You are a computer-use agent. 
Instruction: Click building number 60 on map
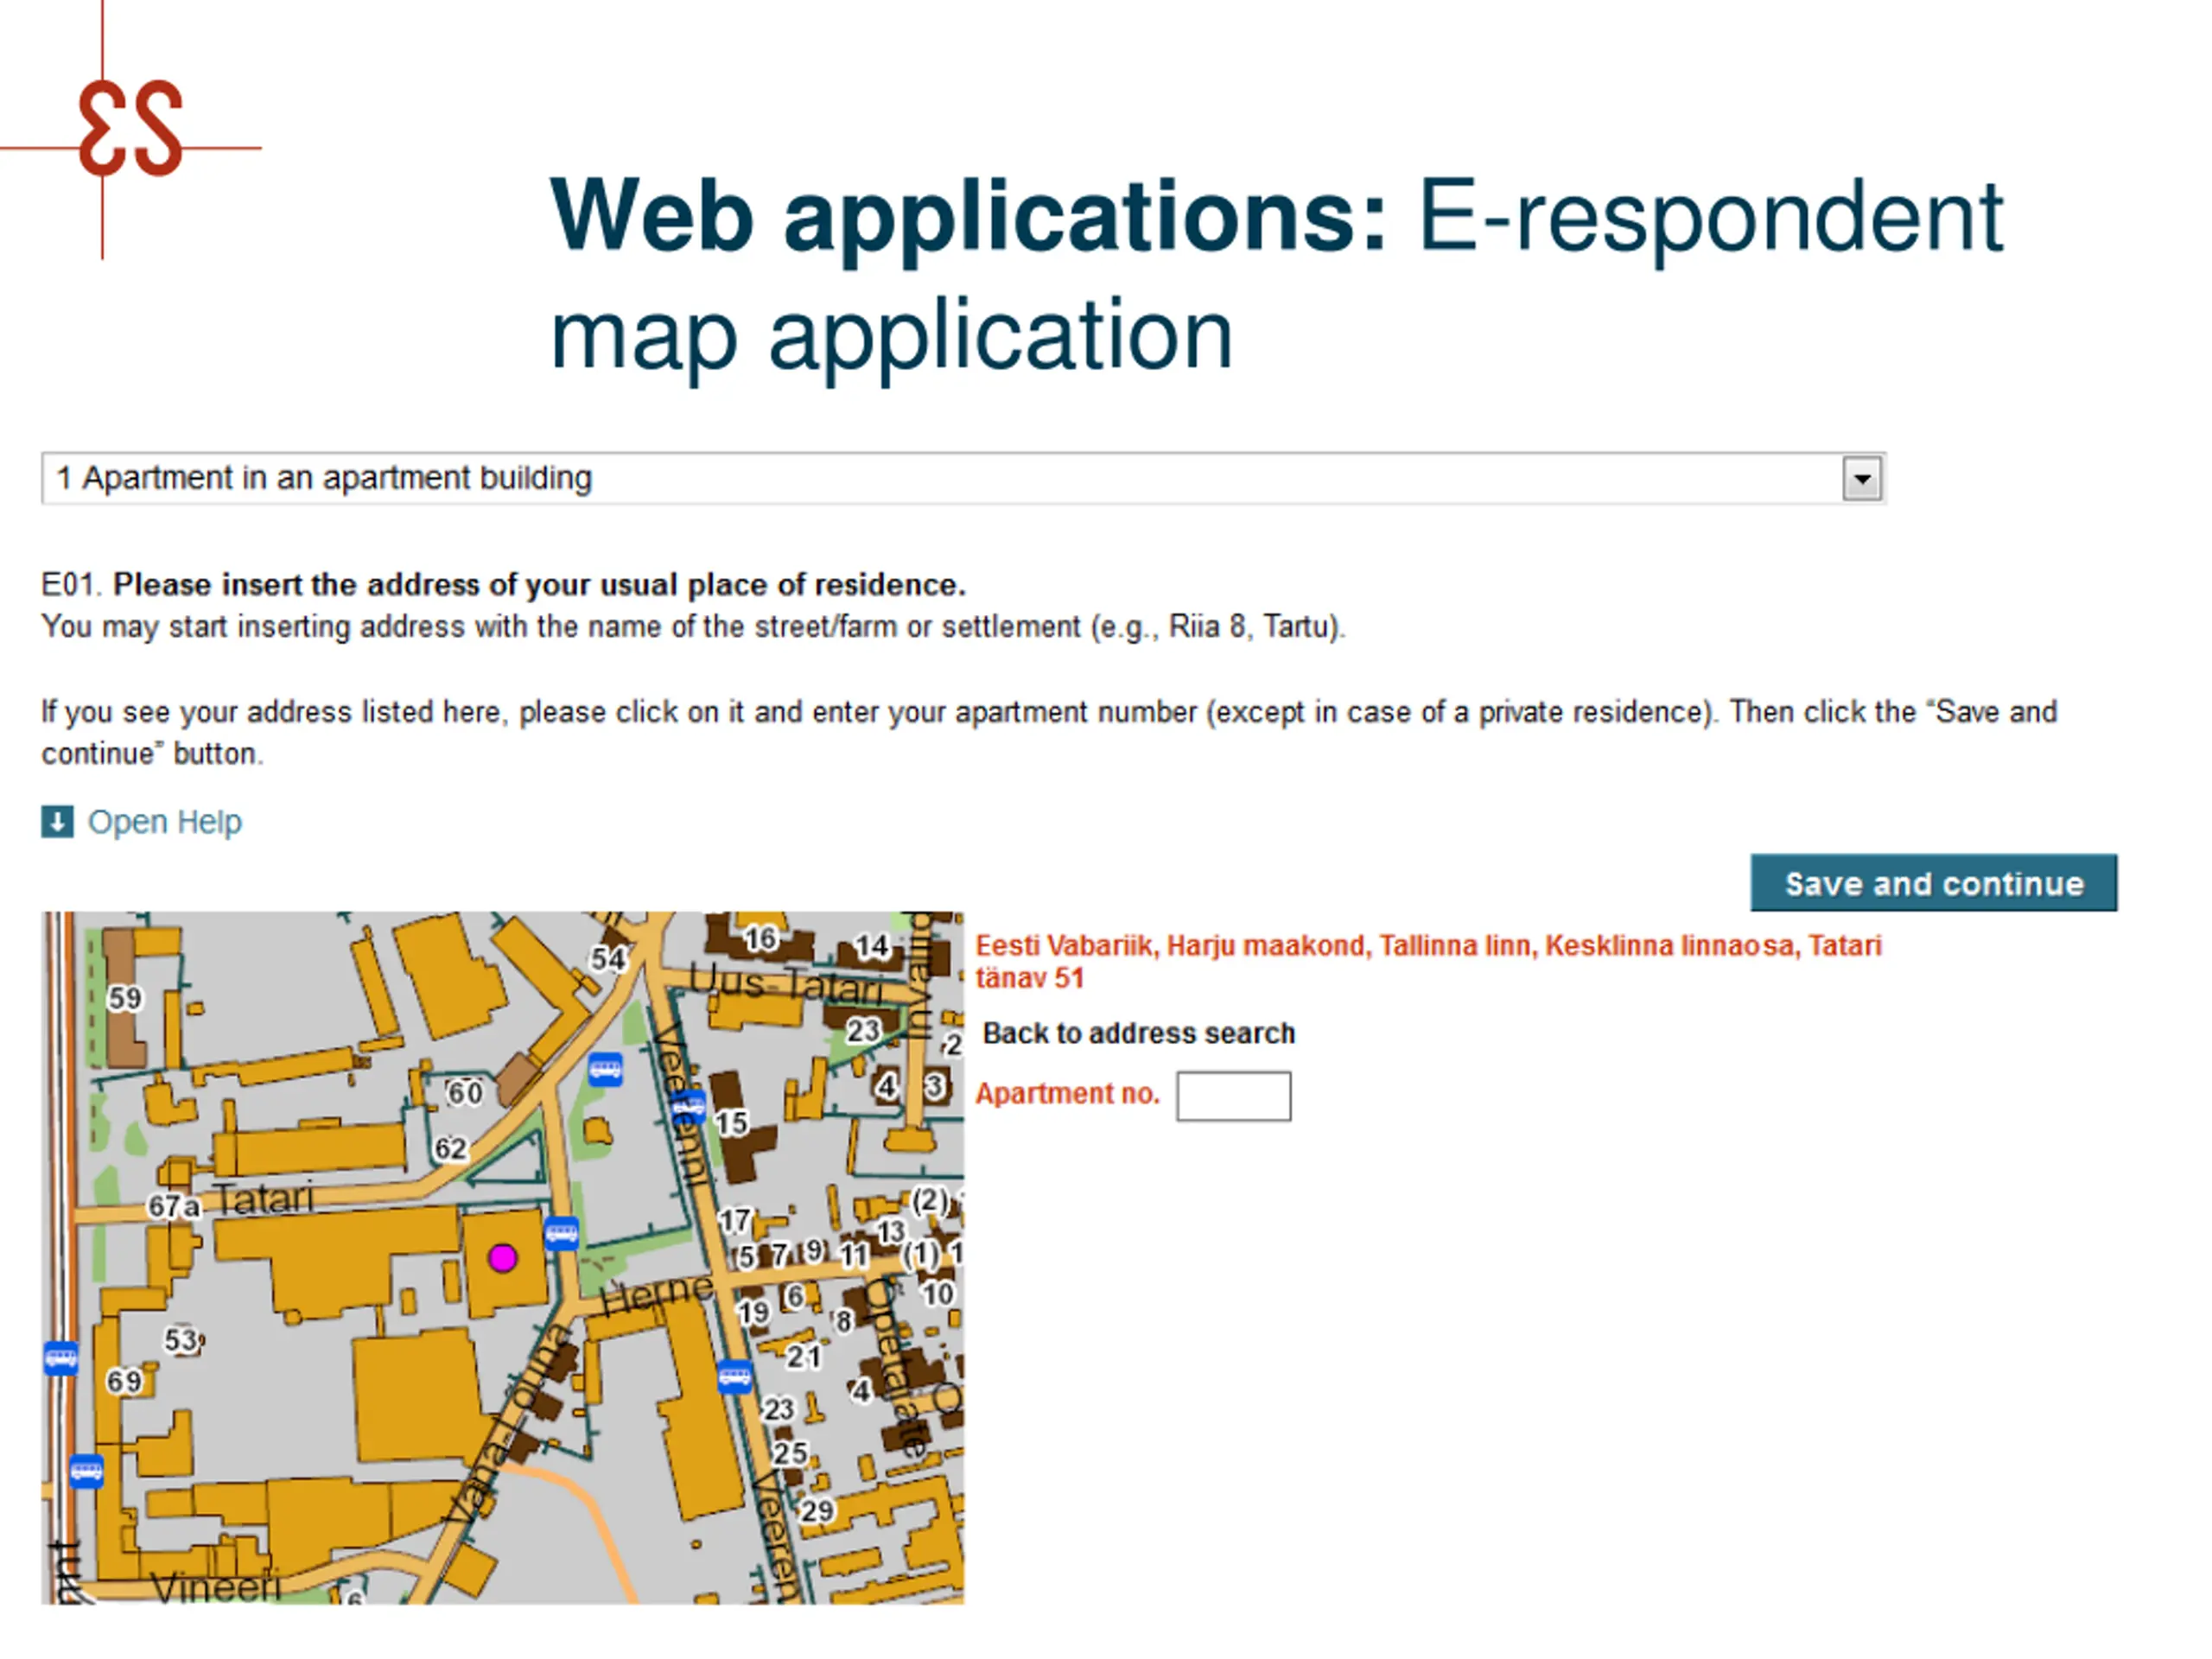tap(465, 1092)
